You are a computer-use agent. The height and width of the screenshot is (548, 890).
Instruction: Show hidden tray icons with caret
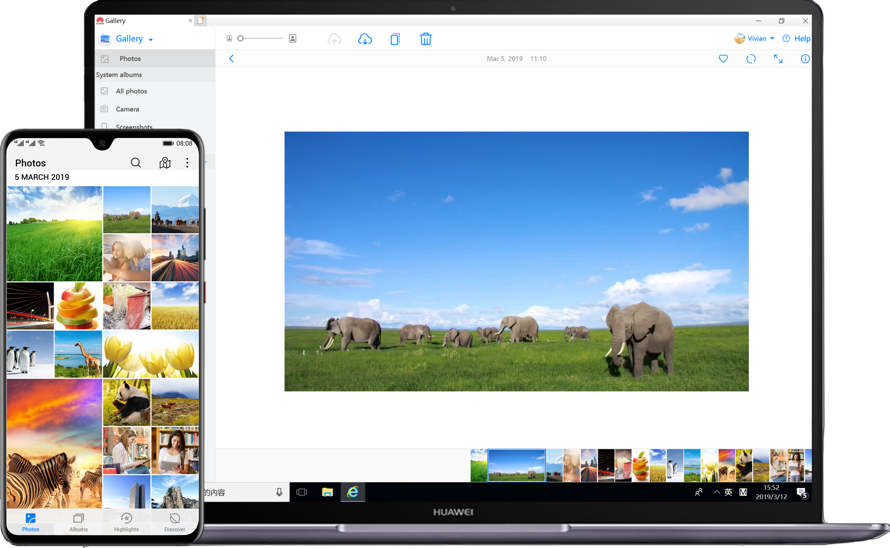coord(716,492)
